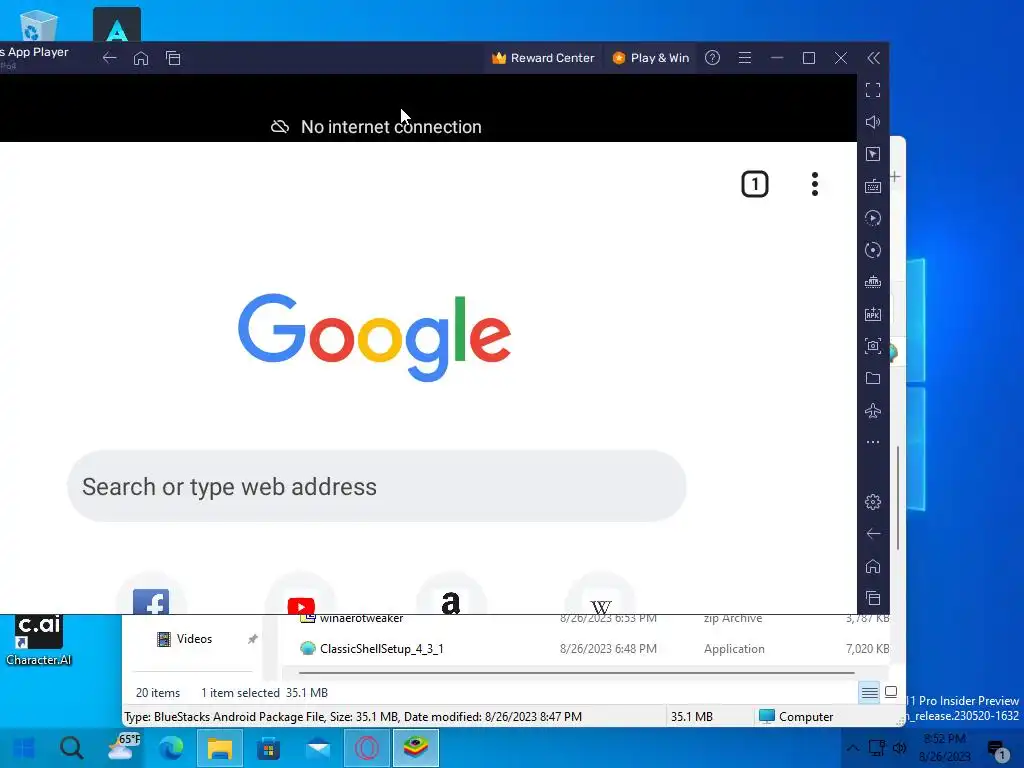This screenshot has height=768, width=1024.
Task: Open File Explorer from the taskbar
Action: tap(220, 748)
